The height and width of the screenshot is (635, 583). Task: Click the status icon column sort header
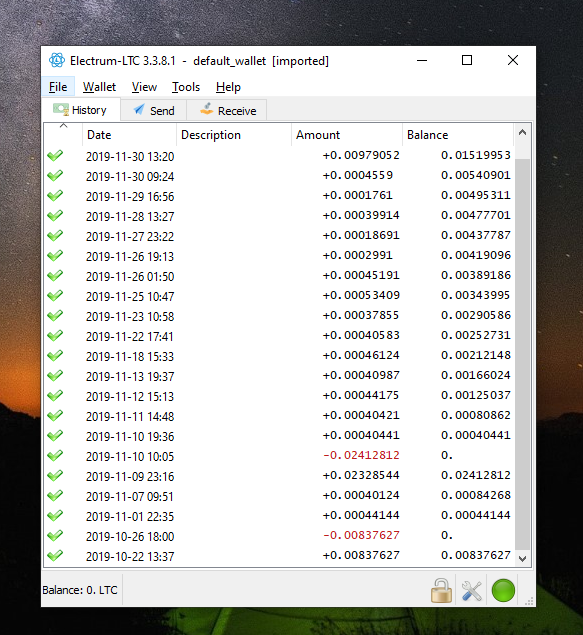pos(63,135)
